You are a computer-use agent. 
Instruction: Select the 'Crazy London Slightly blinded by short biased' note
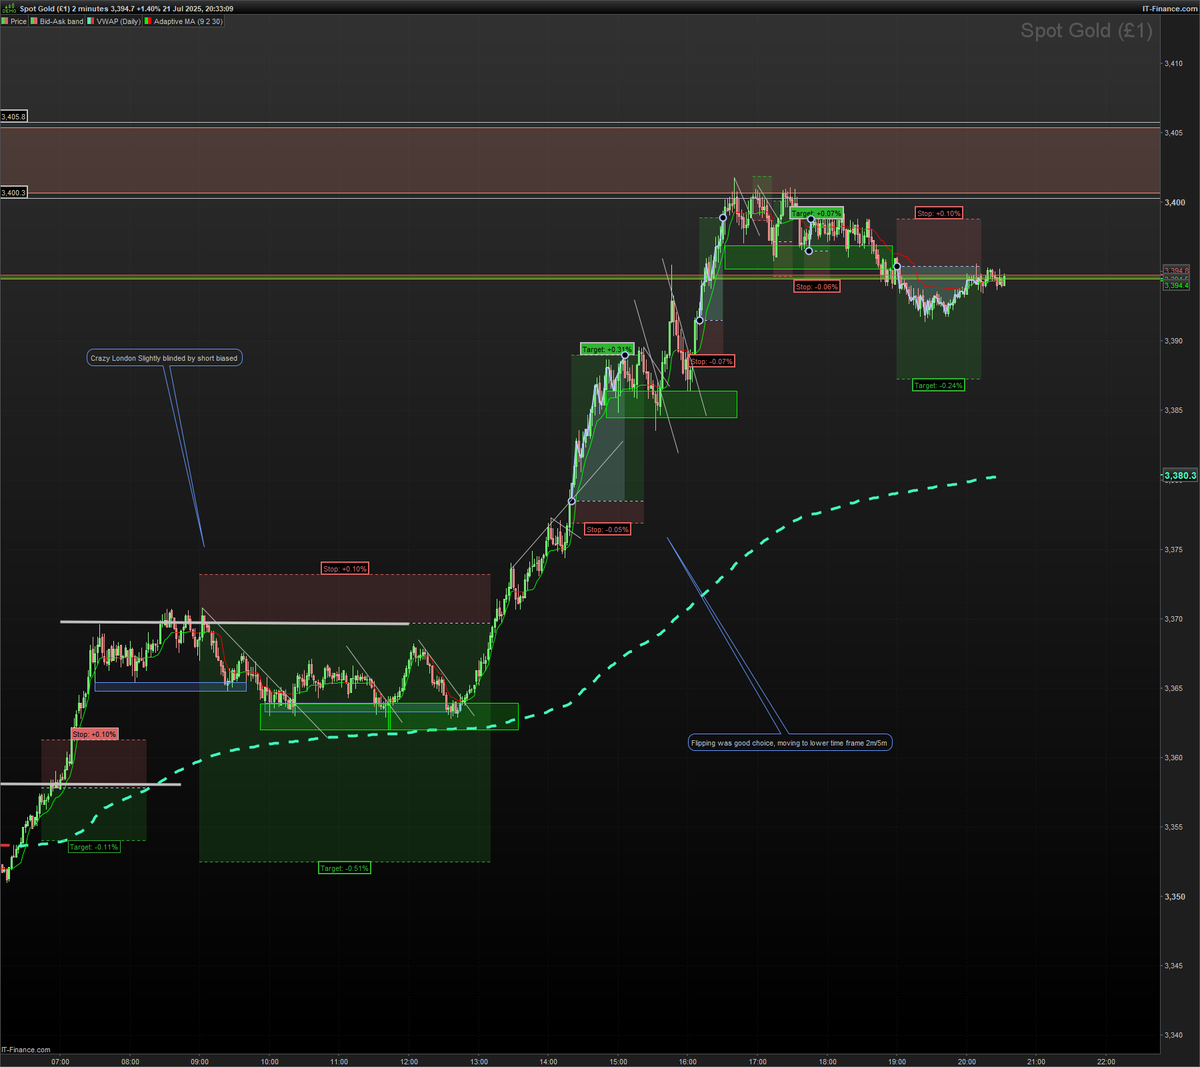(x=165, y=358)
